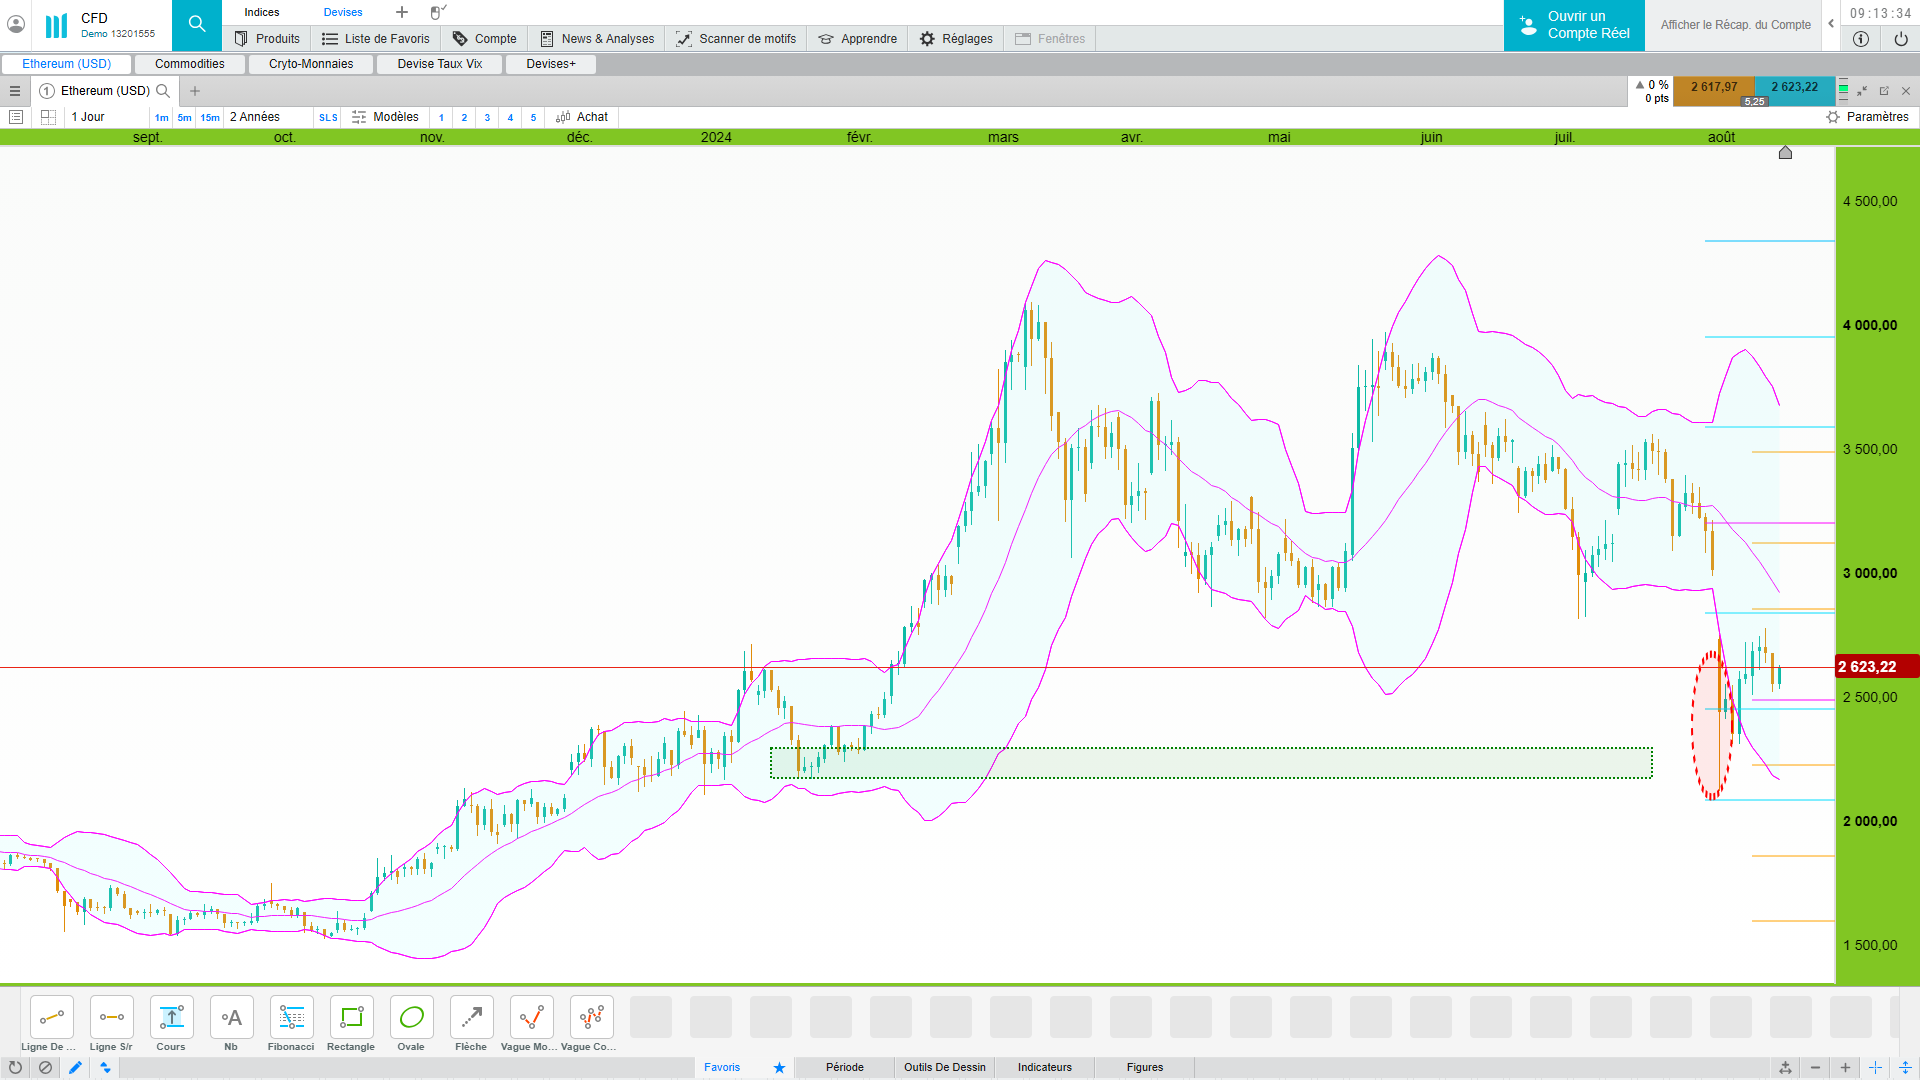Click the 2 623,22 buy price box
This screenshot has width=1920, height=1080.
pos(1794,87)
